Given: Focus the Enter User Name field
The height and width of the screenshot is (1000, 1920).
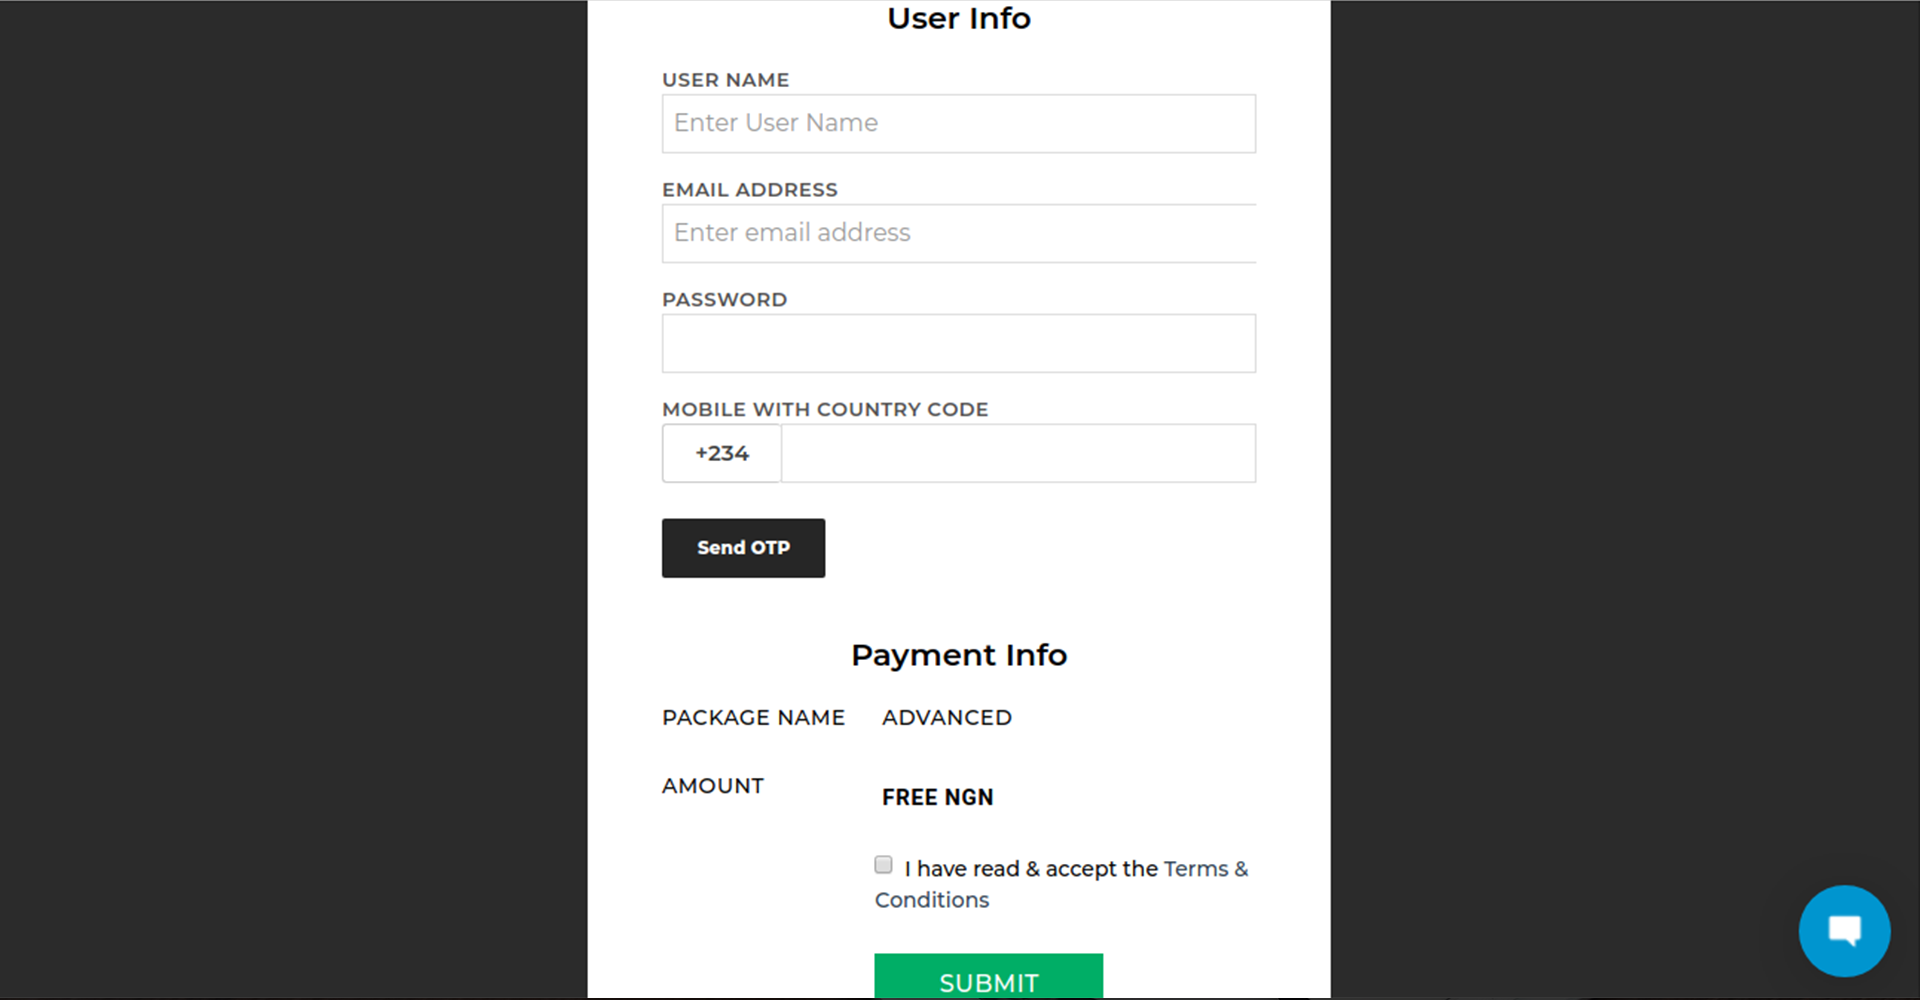Looking at the screenshot, I should (x=958, y=123).
